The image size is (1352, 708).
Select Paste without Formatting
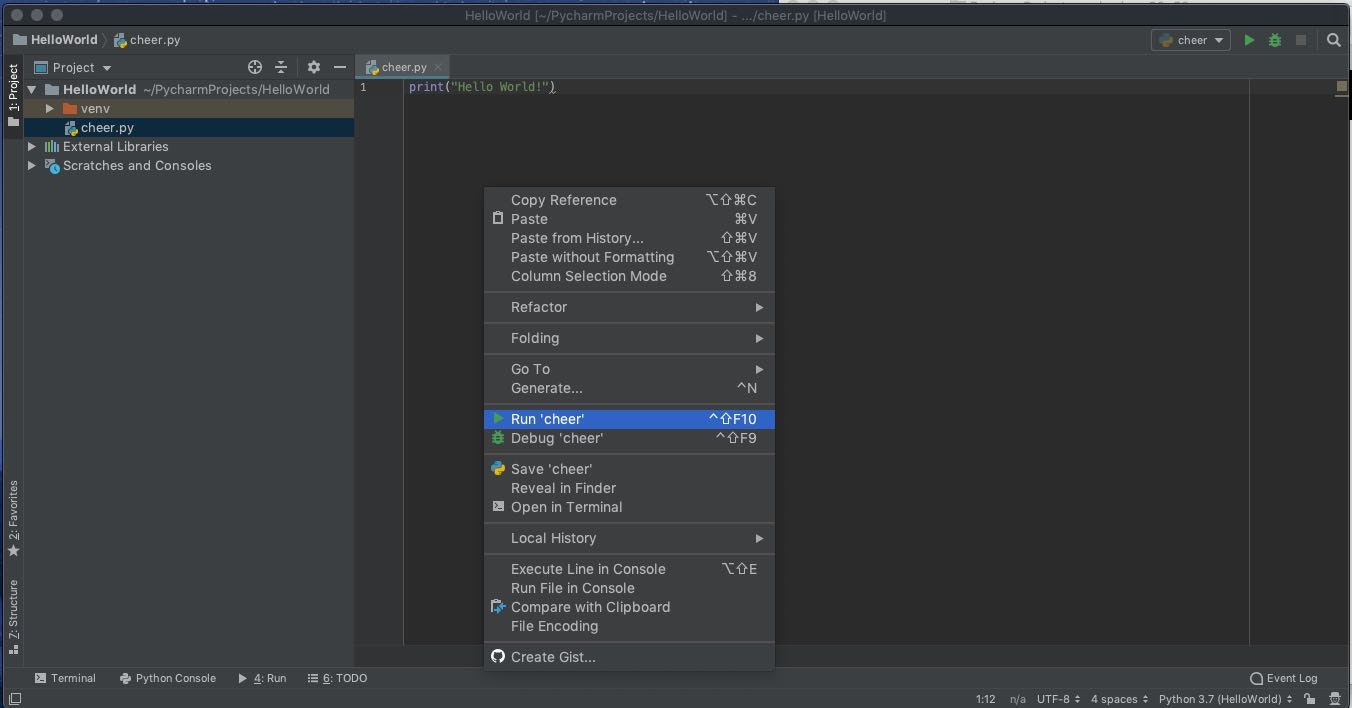(629, 257)
